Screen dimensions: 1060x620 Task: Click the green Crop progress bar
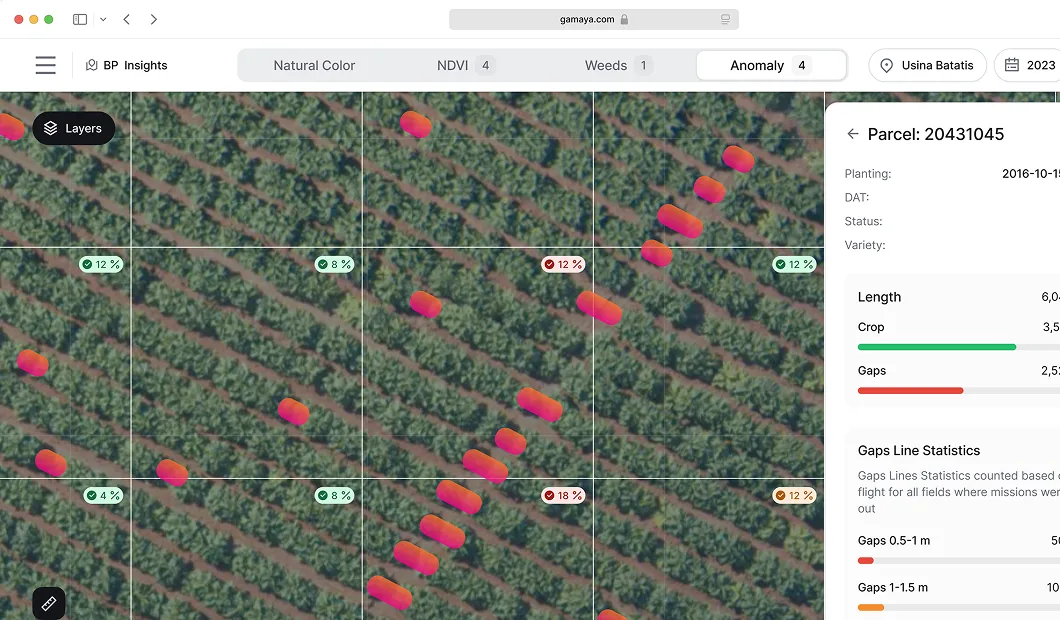(x=936, y=346)
